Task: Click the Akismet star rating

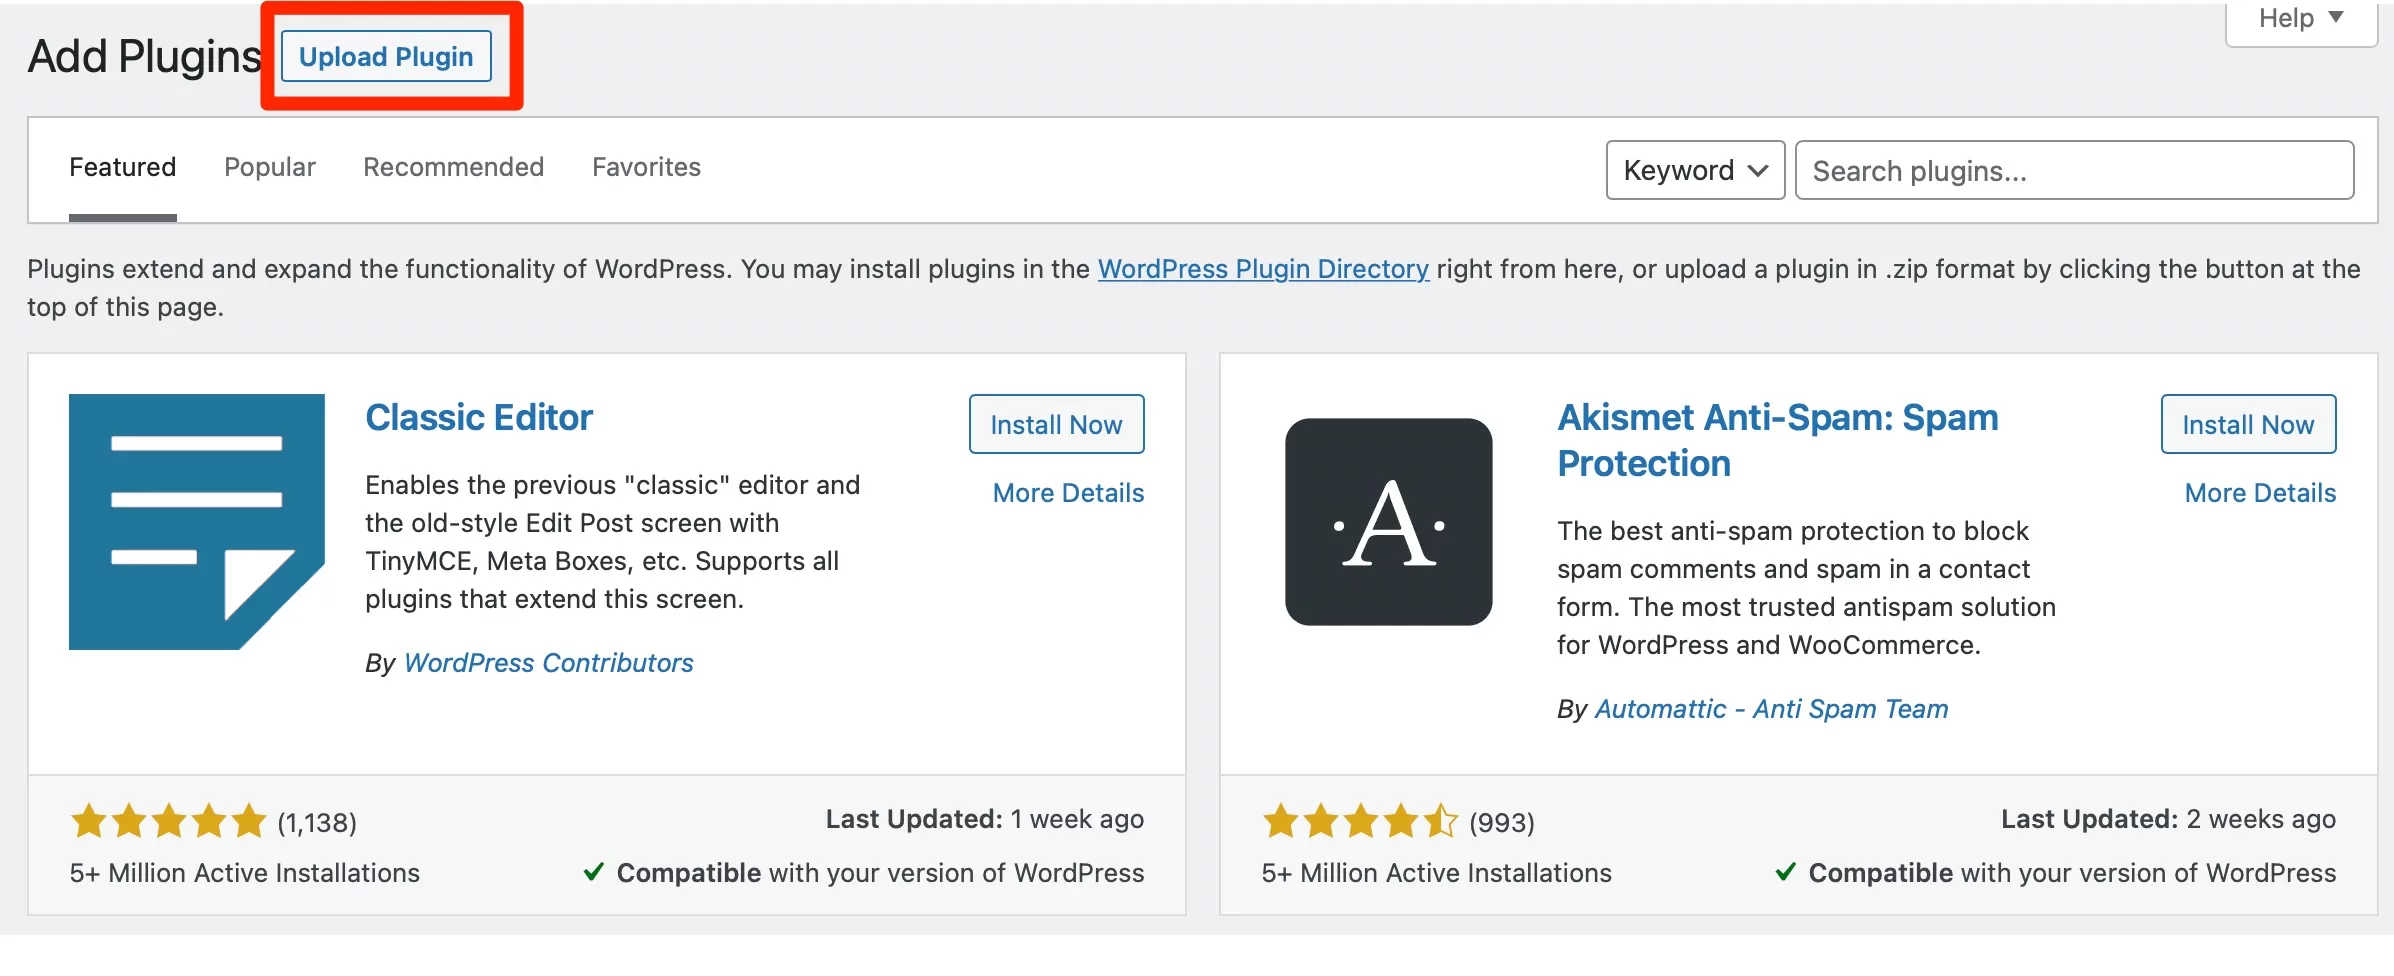Action: 1360,821
